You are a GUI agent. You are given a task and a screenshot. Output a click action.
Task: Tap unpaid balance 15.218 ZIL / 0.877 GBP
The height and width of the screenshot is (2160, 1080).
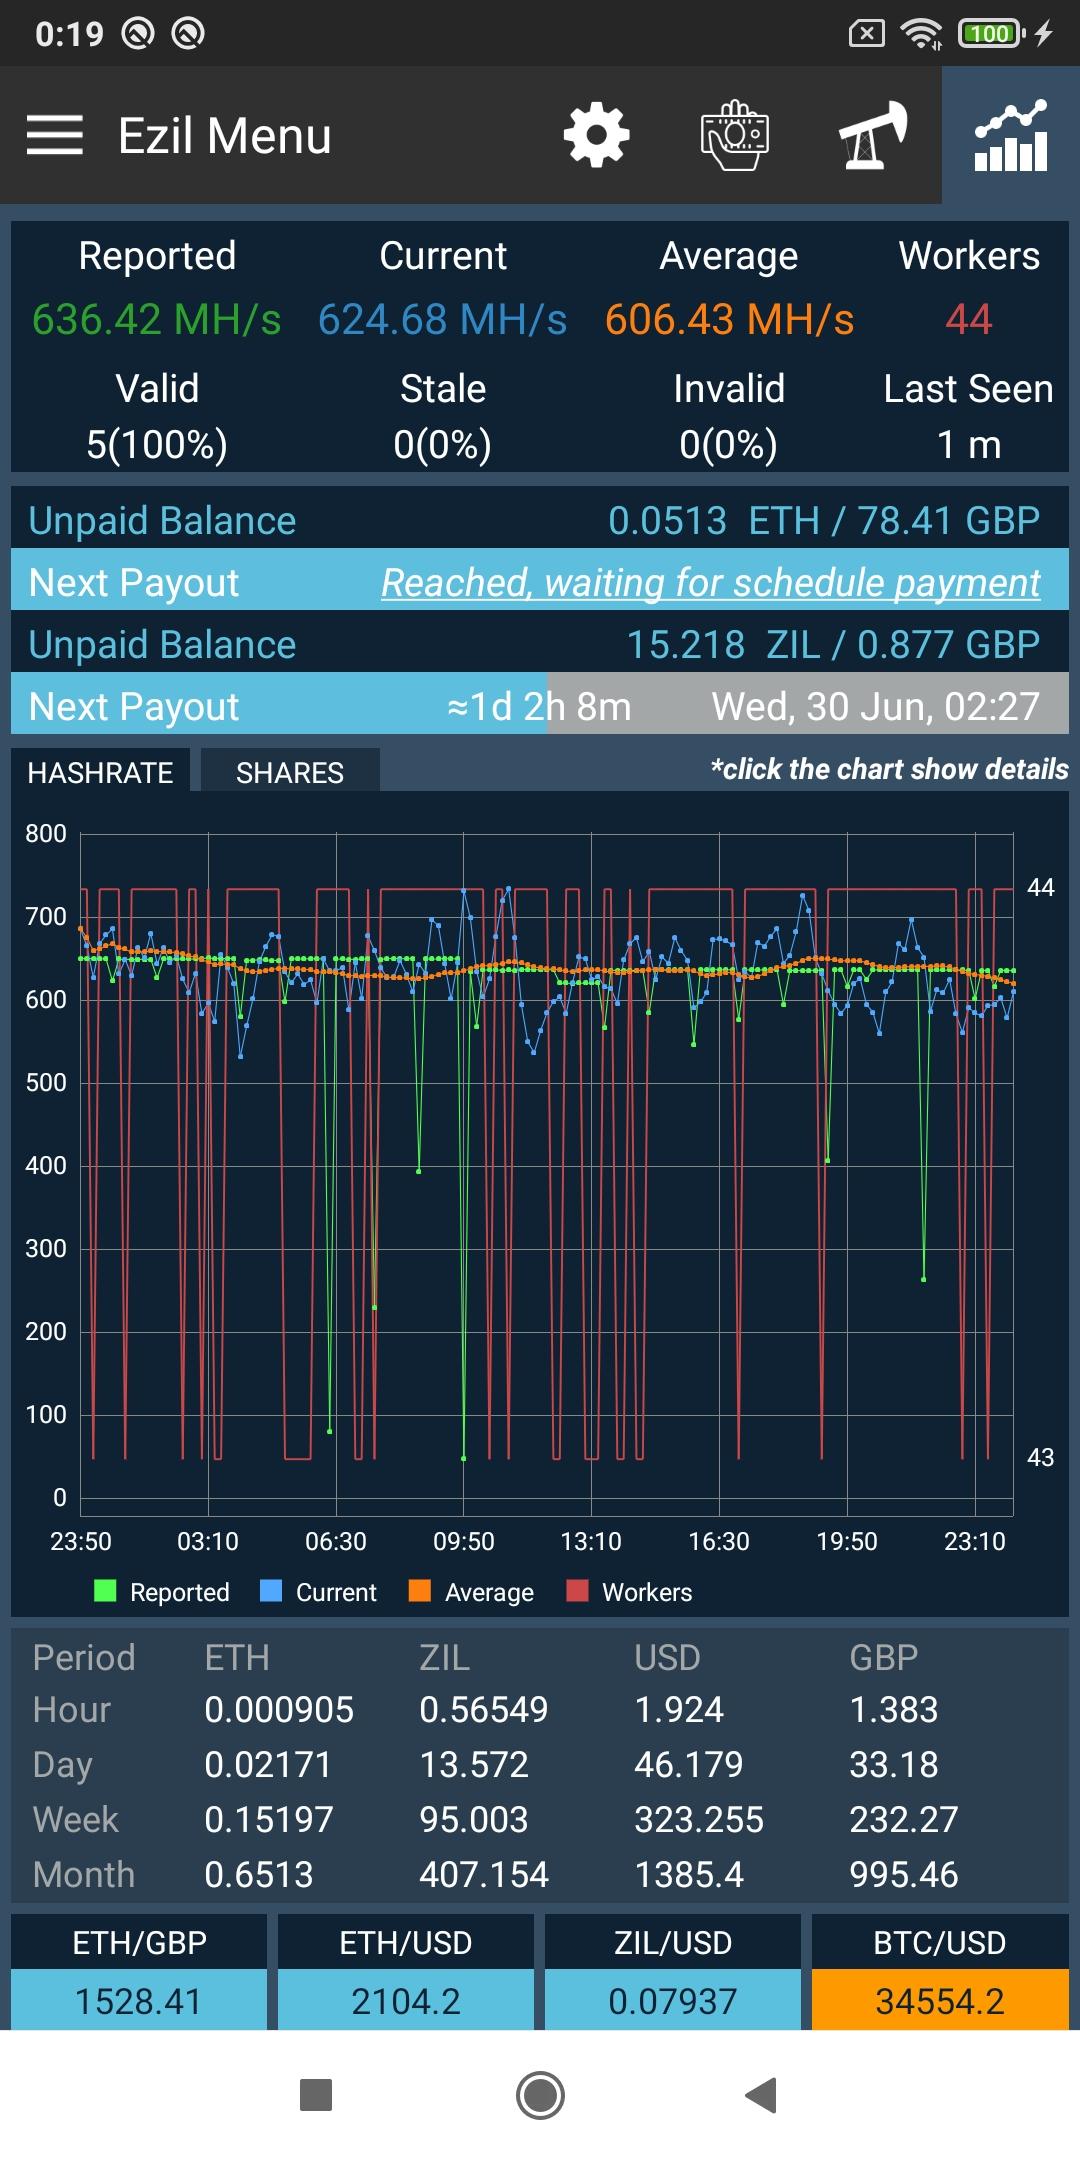(833, 645)
